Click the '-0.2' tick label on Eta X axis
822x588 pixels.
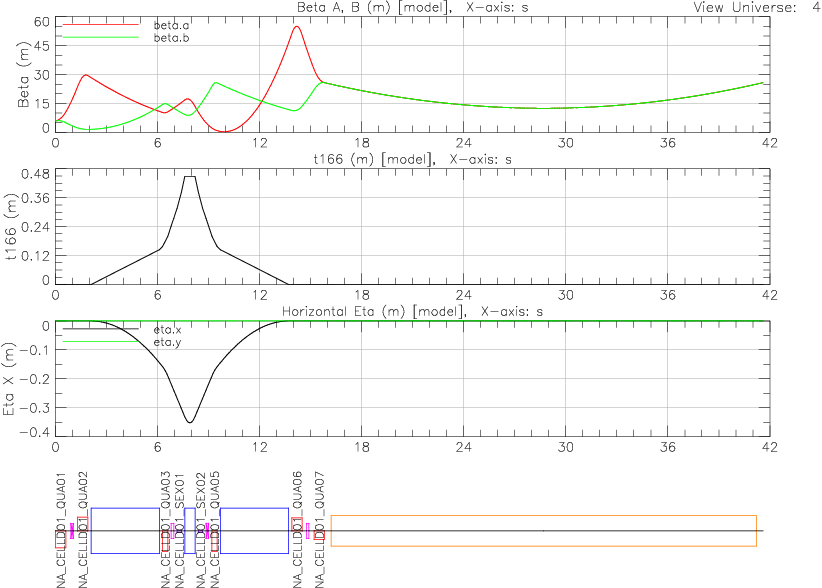pyautogui.click(x=35, y=378)
